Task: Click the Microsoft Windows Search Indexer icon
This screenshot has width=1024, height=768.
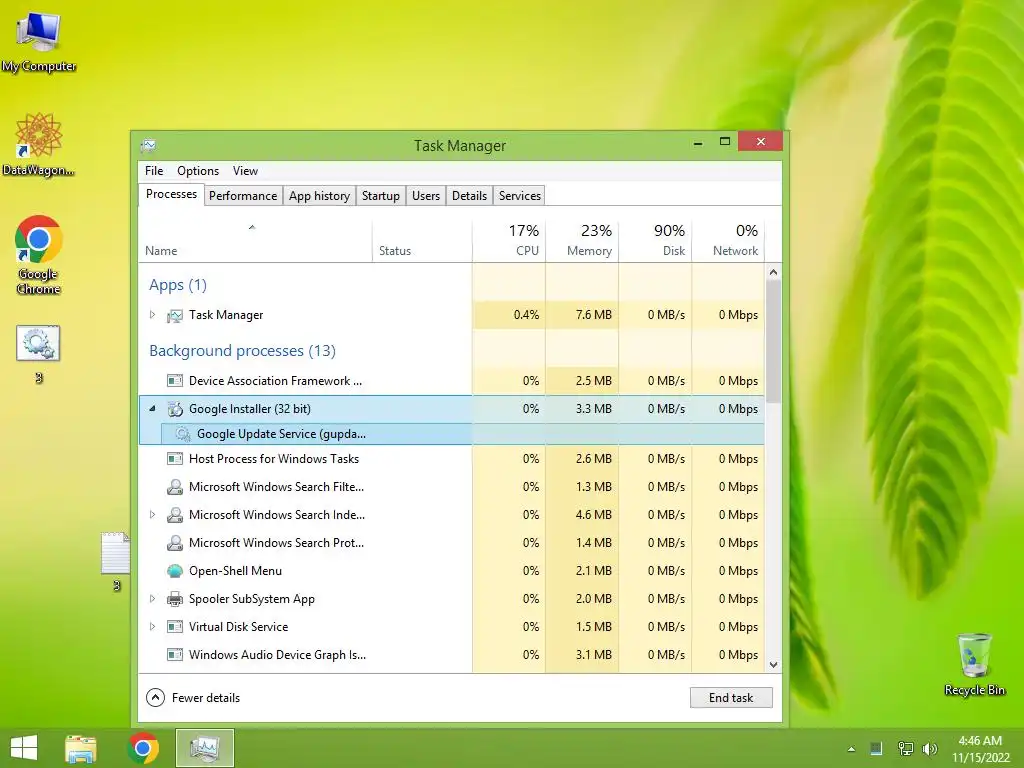Action: coord(174,515)
